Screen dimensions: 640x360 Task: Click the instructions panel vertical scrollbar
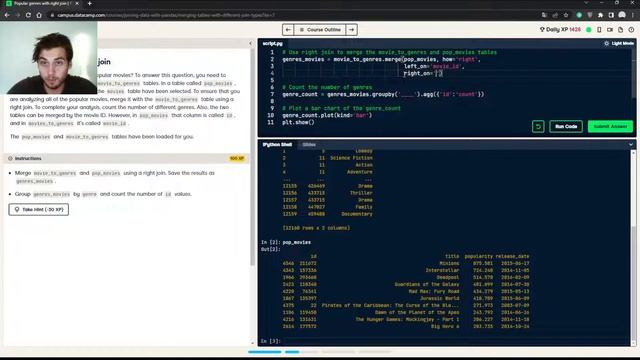(x=253, y=157)
